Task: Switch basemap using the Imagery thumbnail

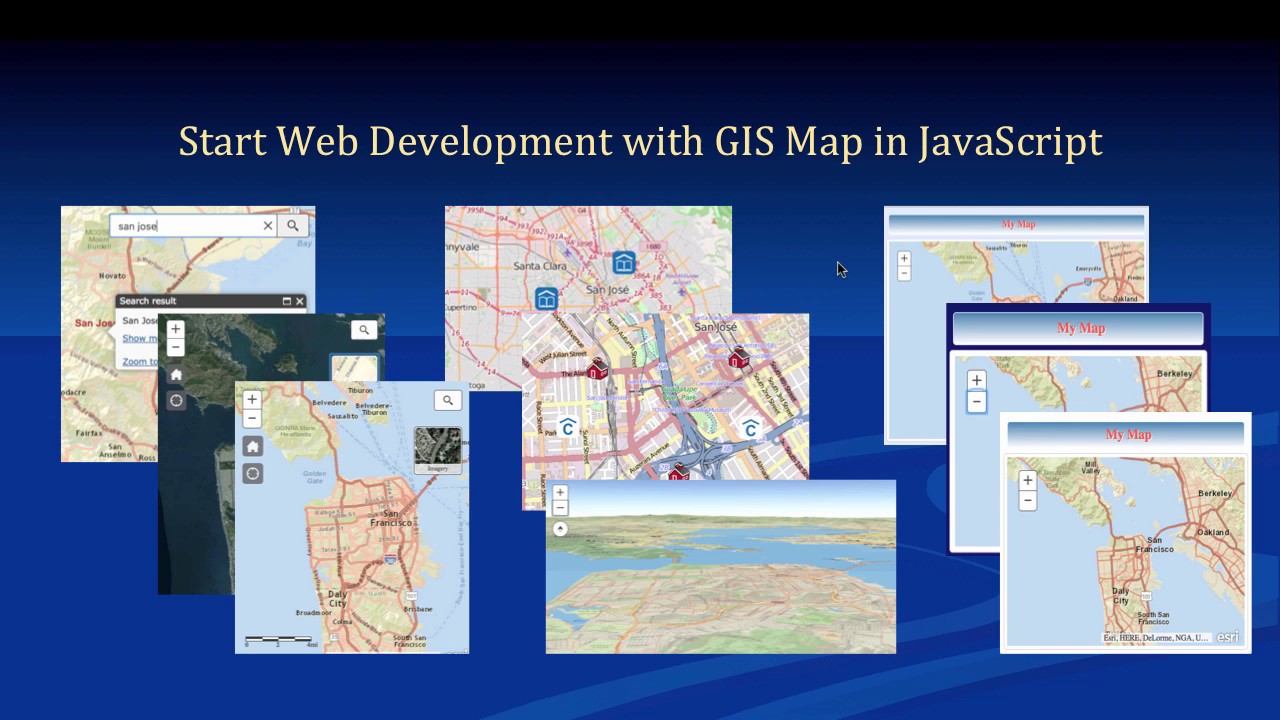Action: 438,449
